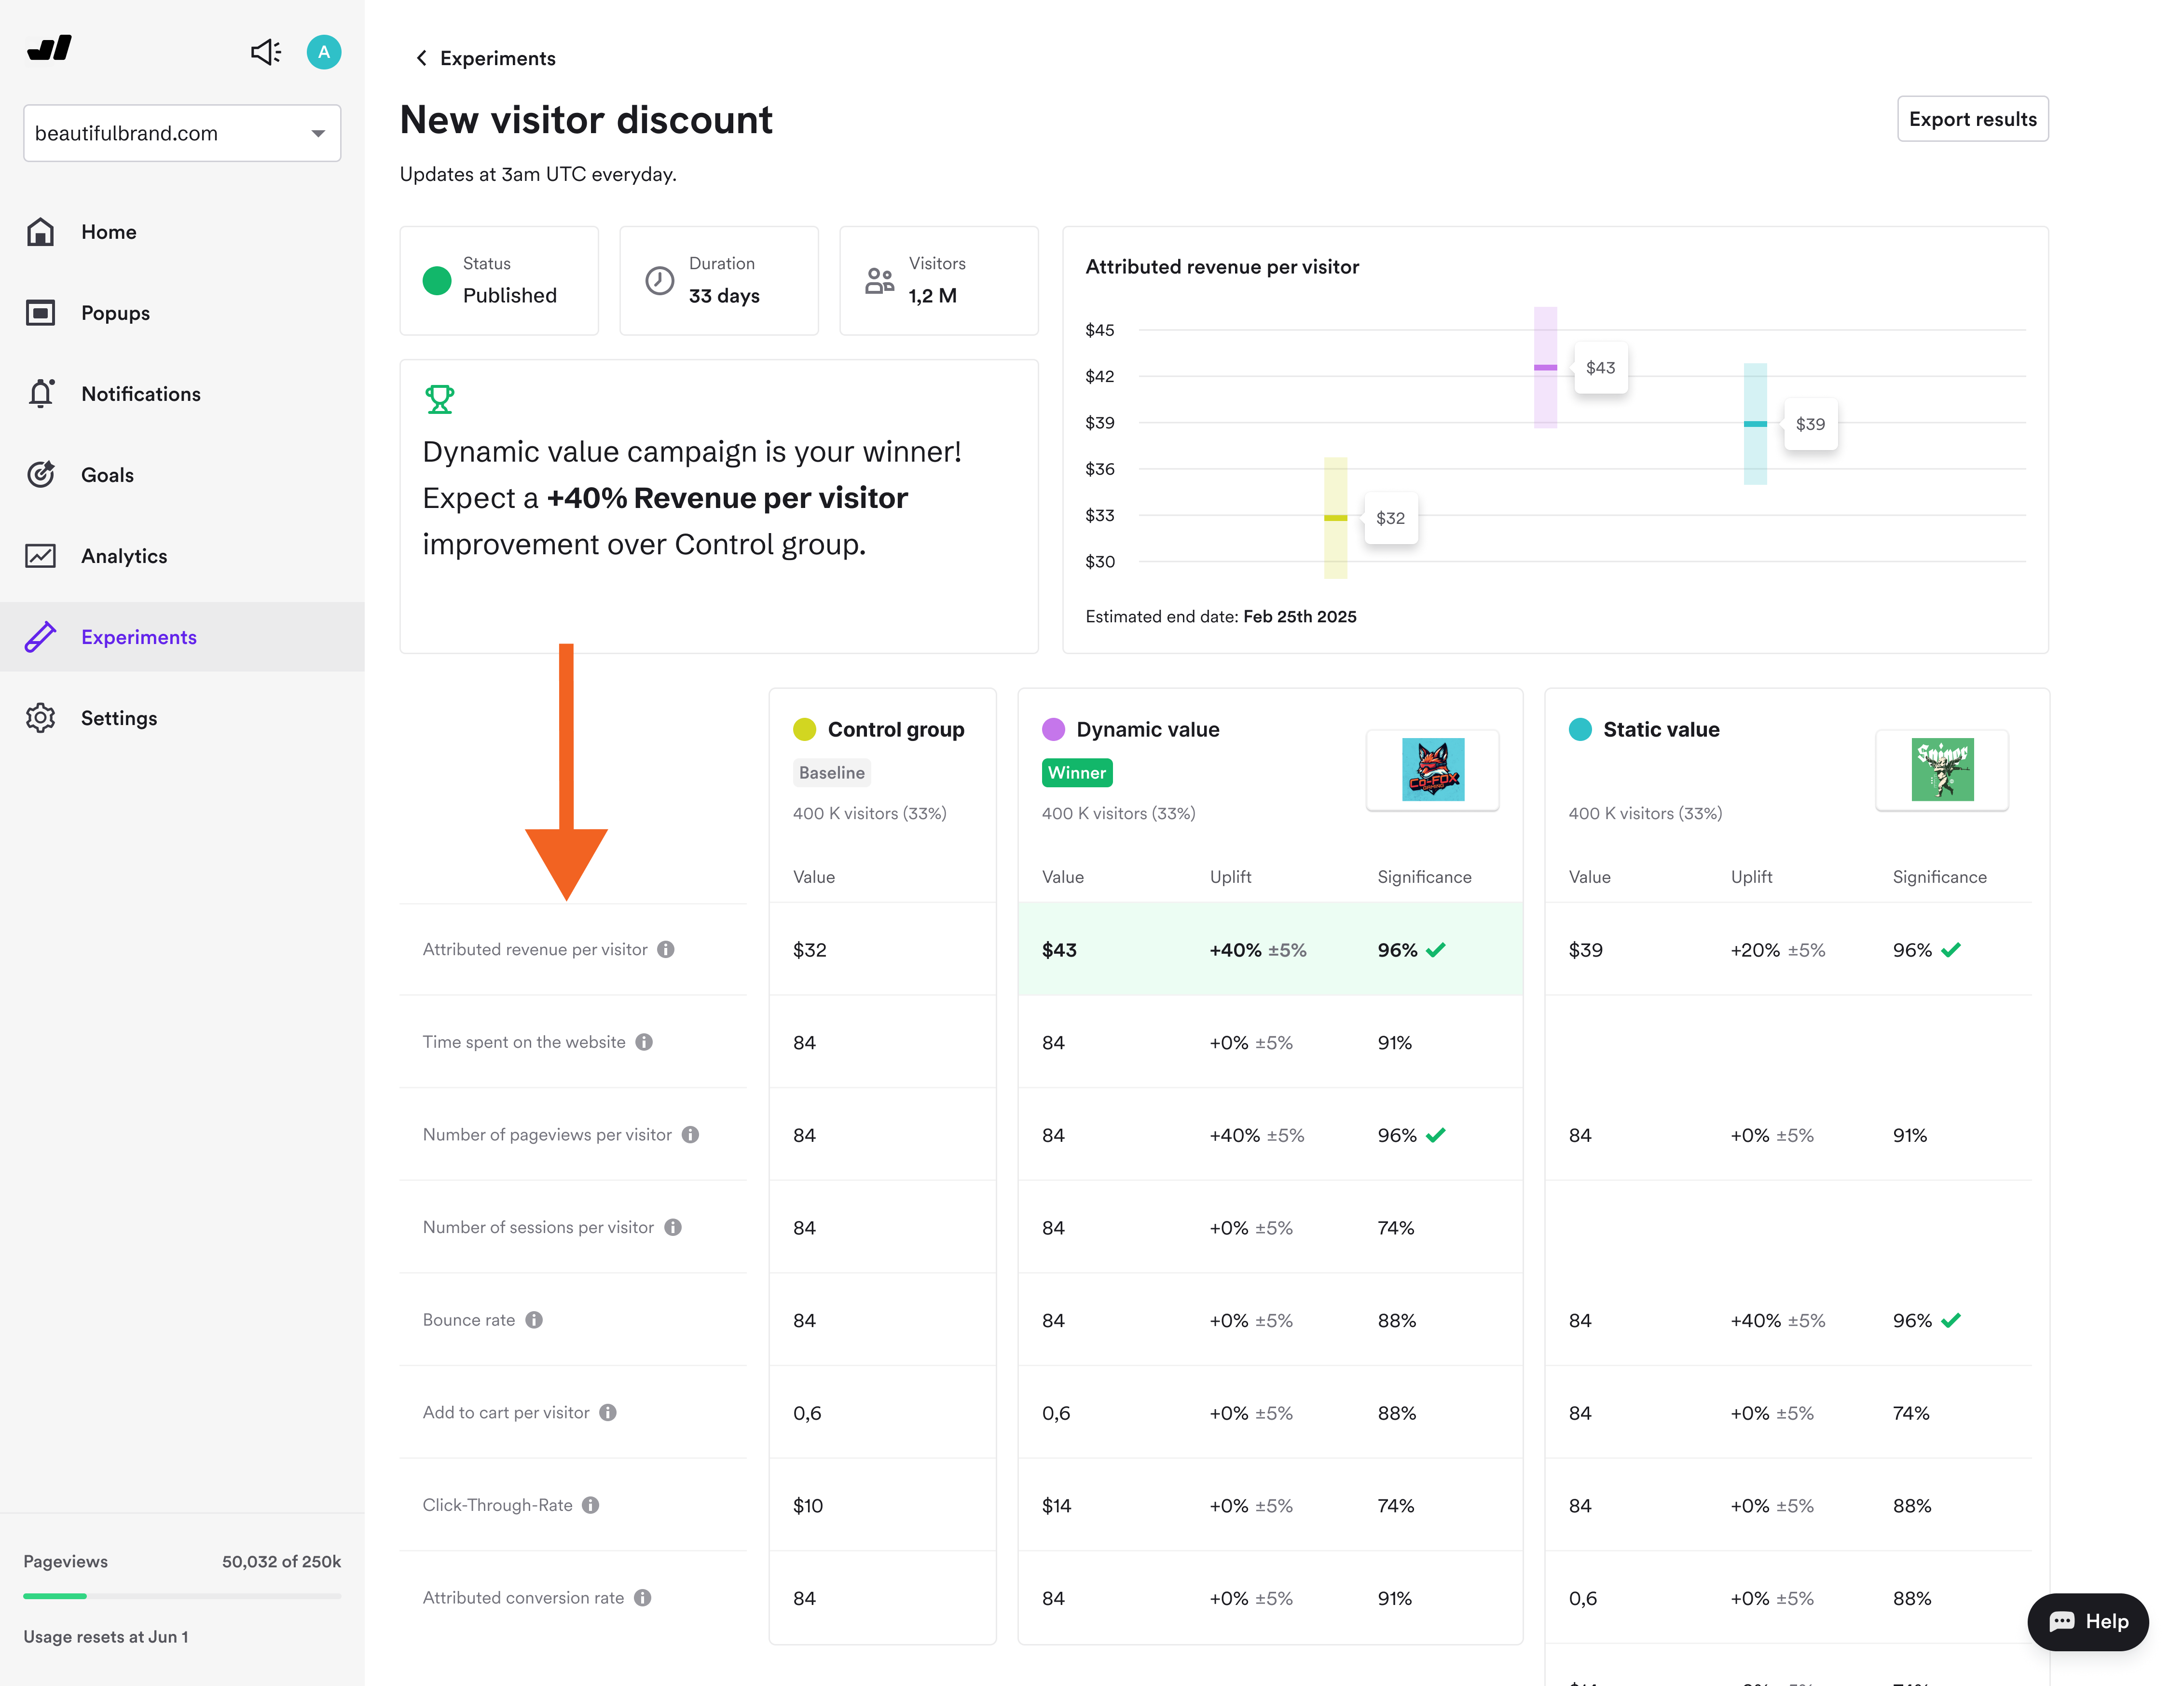Image resolution: width=2184 pixels, height=1686 pixels.
Task: Click info icon beside Number of sessions per visitor
Action: 673,1227
